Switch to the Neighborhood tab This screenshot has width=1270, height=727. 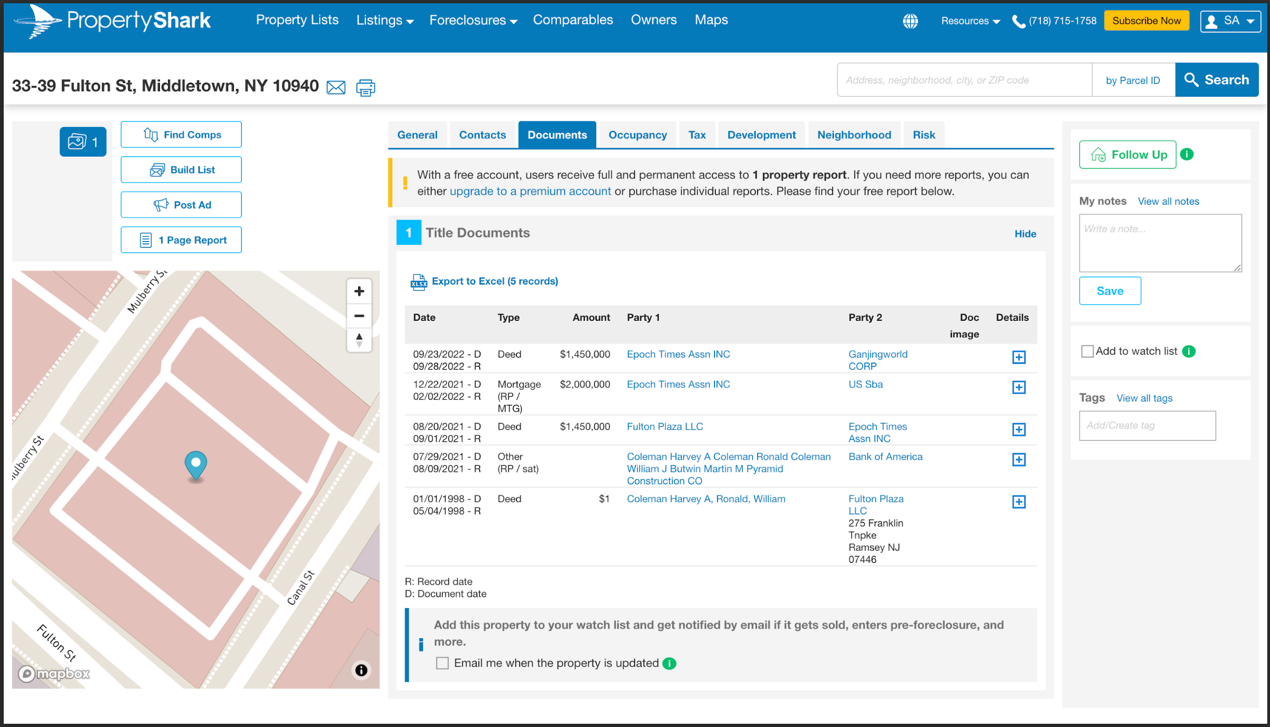click(x=853, y=135)
